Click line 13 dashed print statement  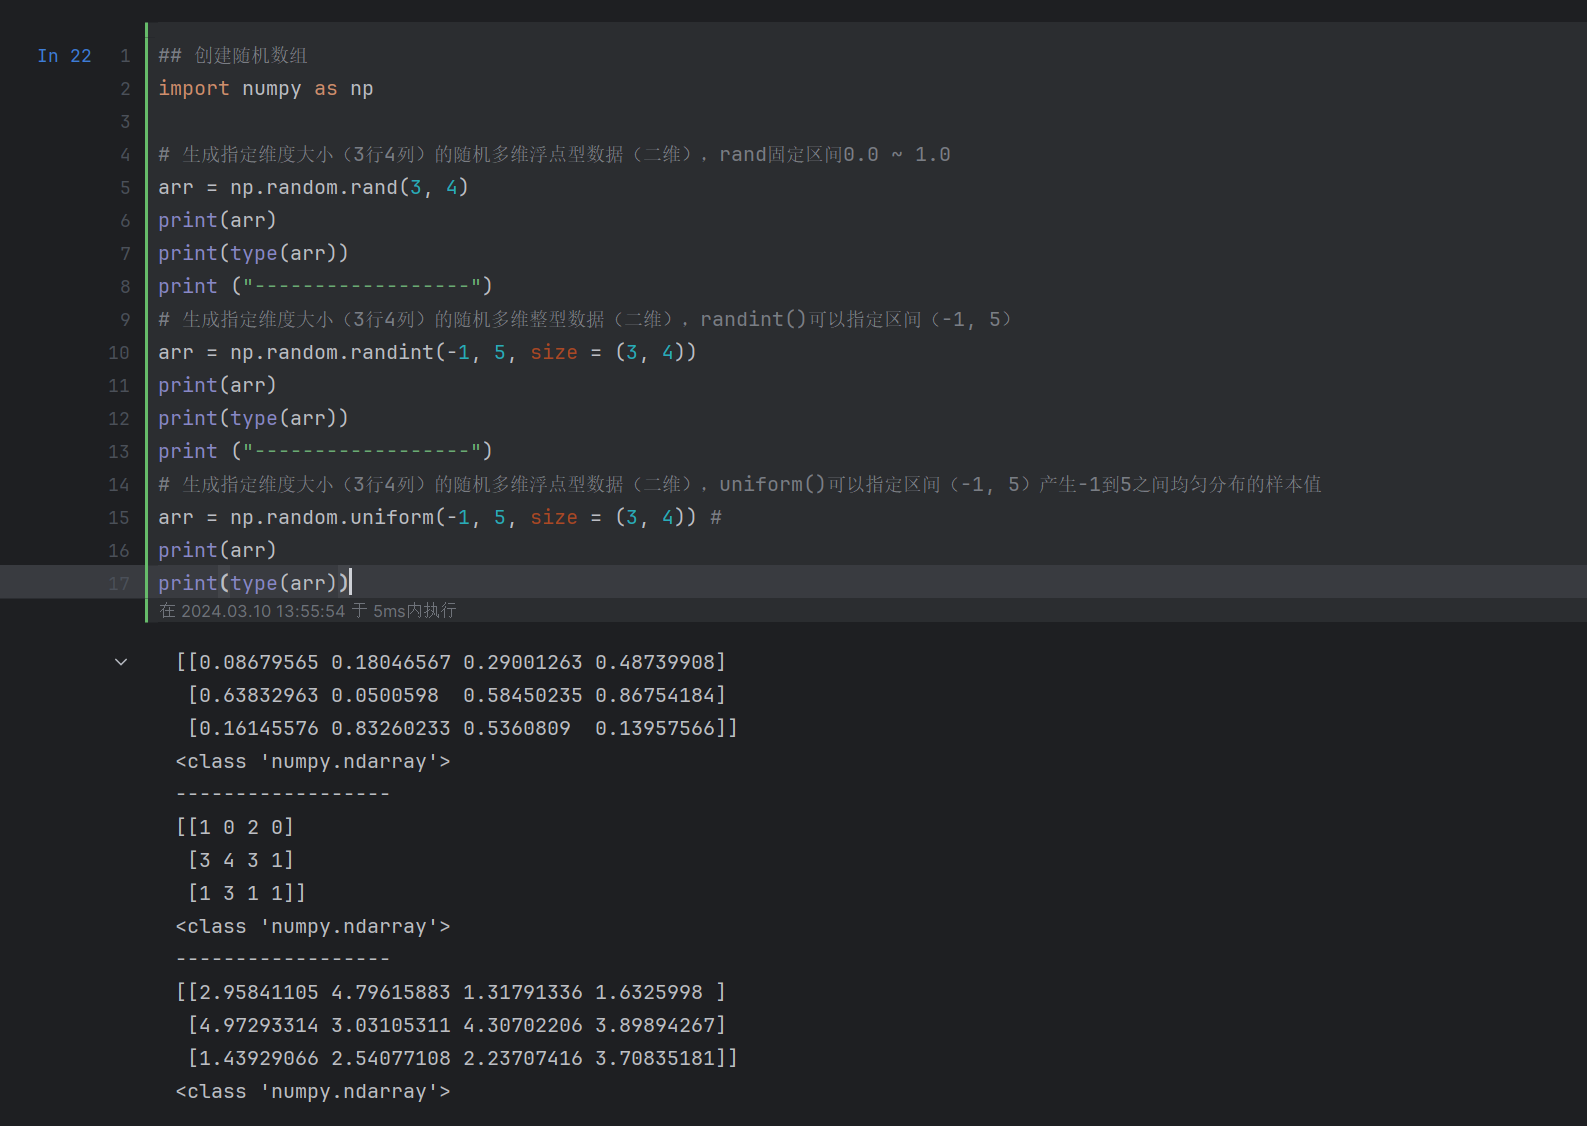click(x=325, y=452)
